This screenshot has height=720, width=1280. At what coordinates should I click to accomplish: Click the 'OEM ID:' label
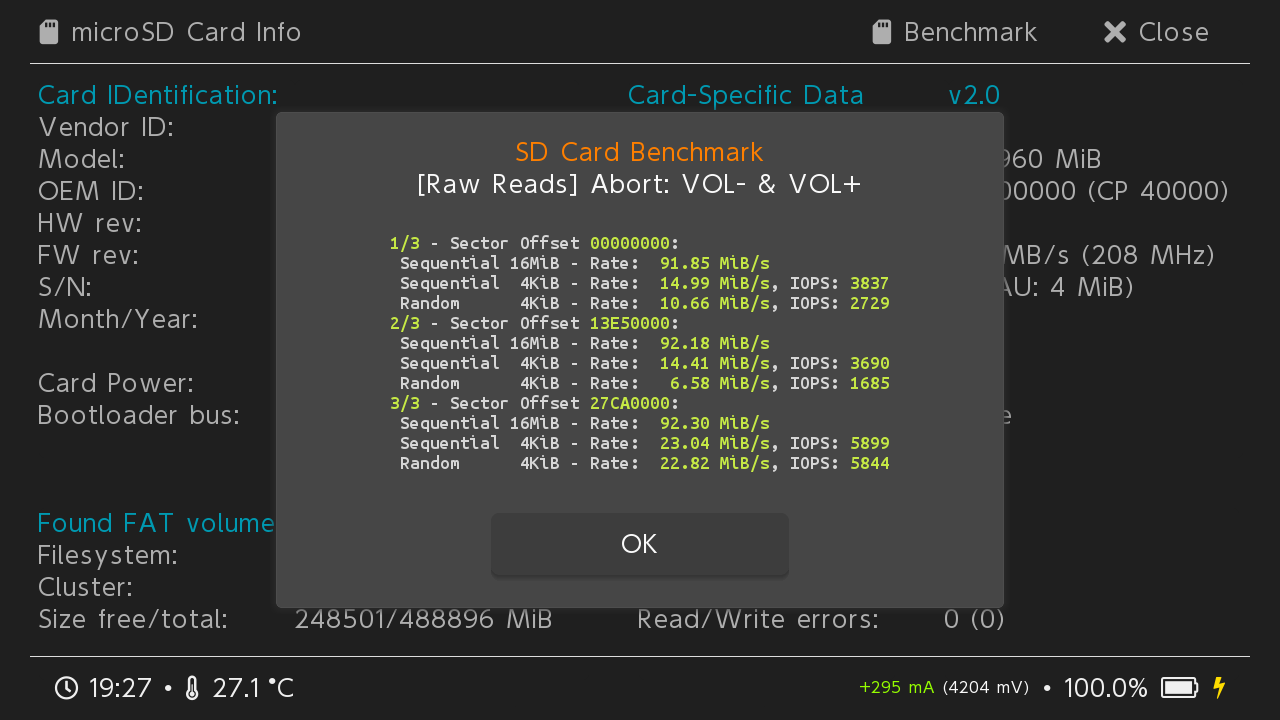point(91,191)
